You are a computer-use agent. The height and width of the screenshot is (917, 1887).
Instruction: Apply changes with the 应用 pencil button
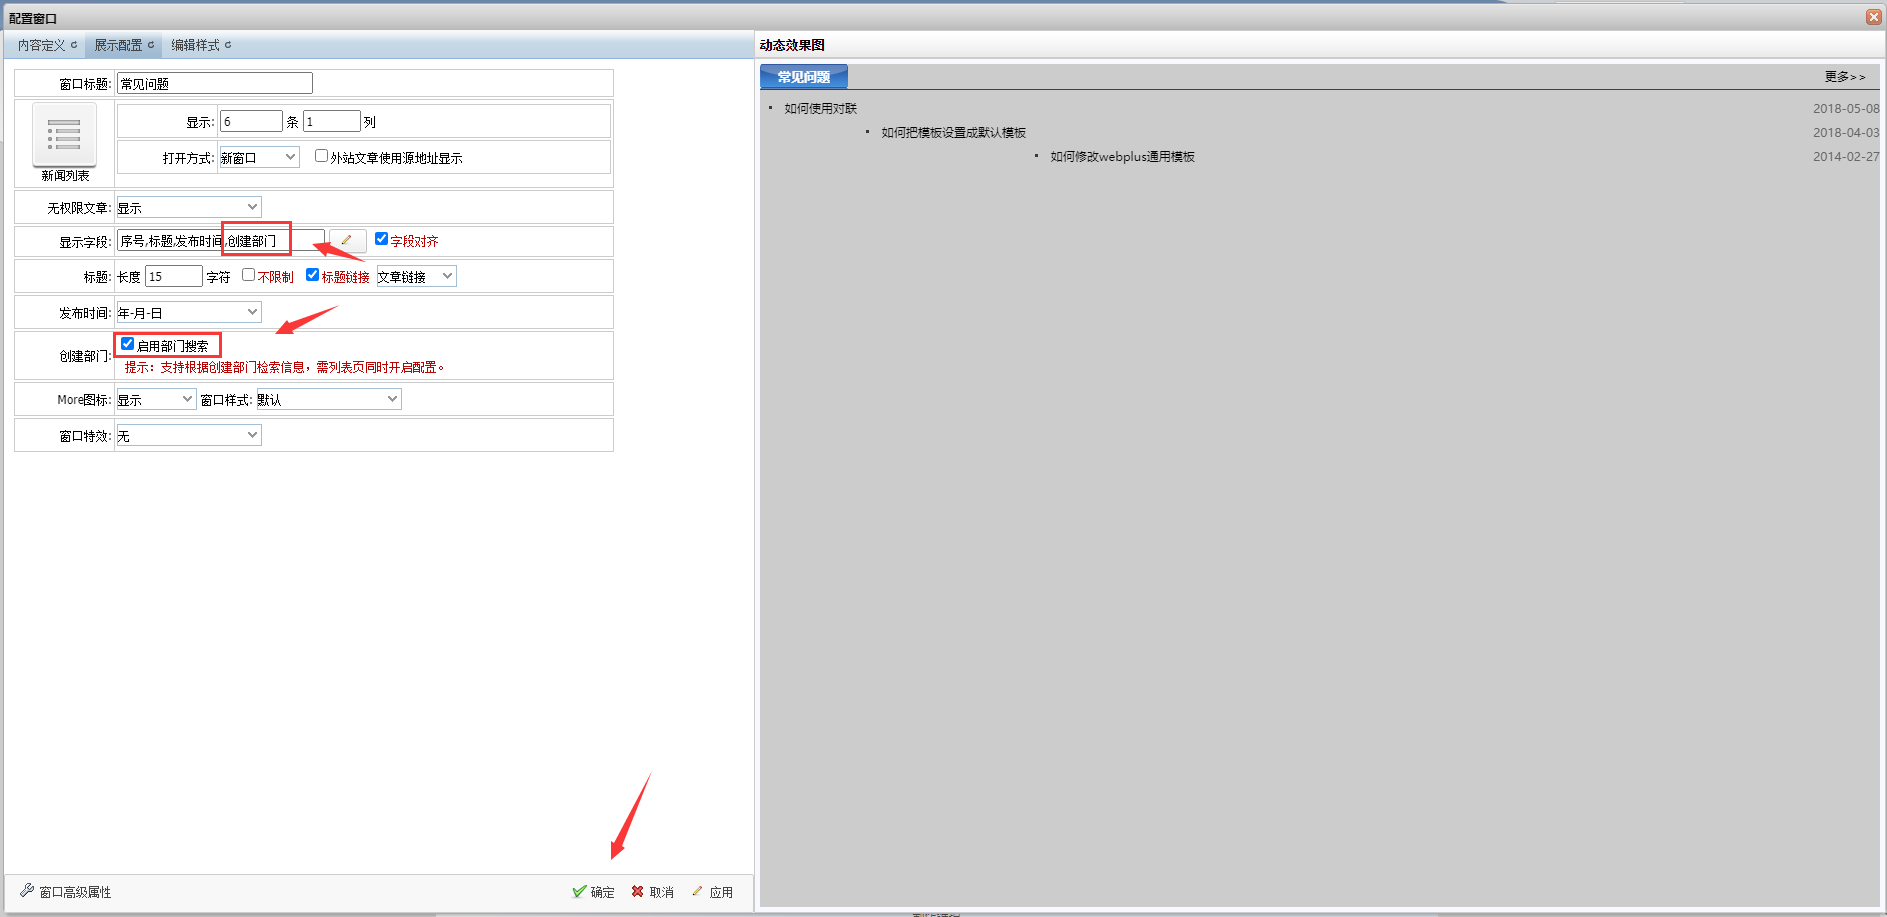point(712,892)
